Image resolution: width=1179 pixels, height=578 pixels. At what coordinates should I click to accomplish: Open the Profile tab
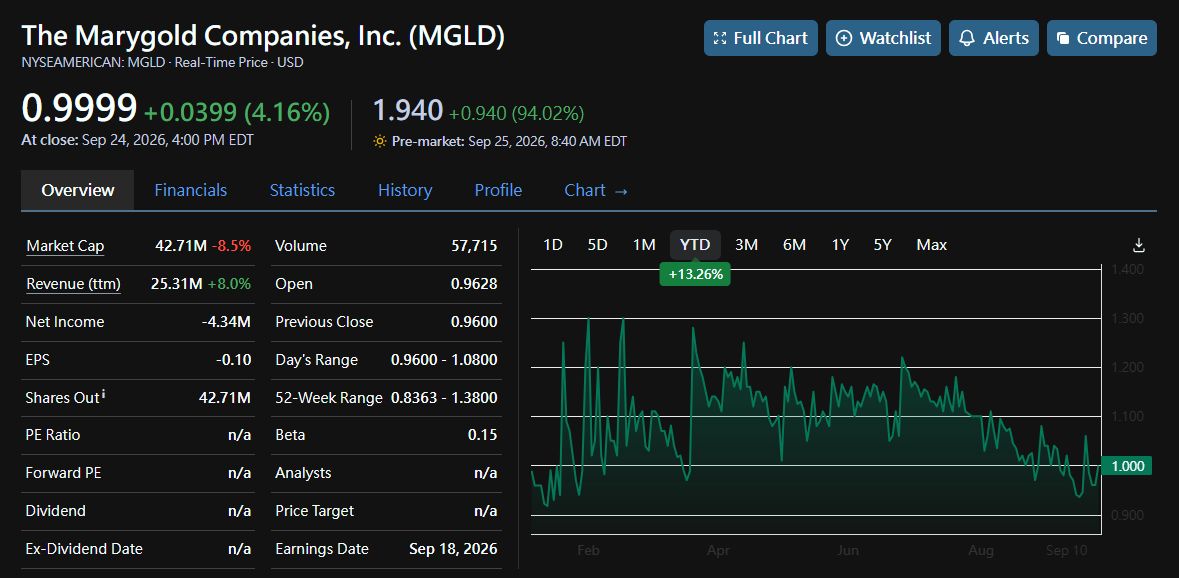point(498,190)
